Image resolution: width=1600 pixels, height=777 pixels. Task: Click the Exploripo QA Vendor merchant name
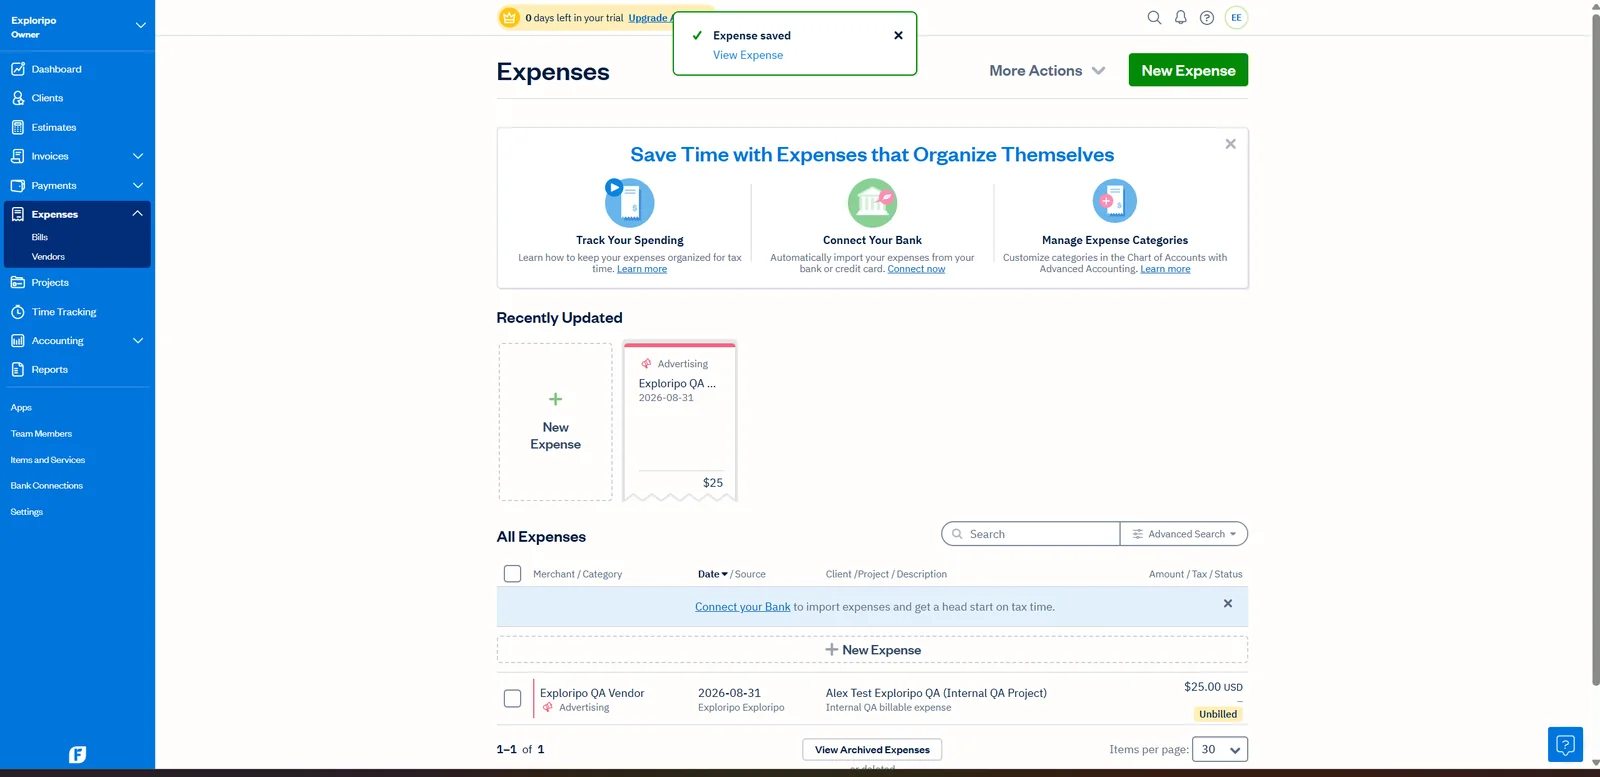pyautogui.click(x=592, y=693)
